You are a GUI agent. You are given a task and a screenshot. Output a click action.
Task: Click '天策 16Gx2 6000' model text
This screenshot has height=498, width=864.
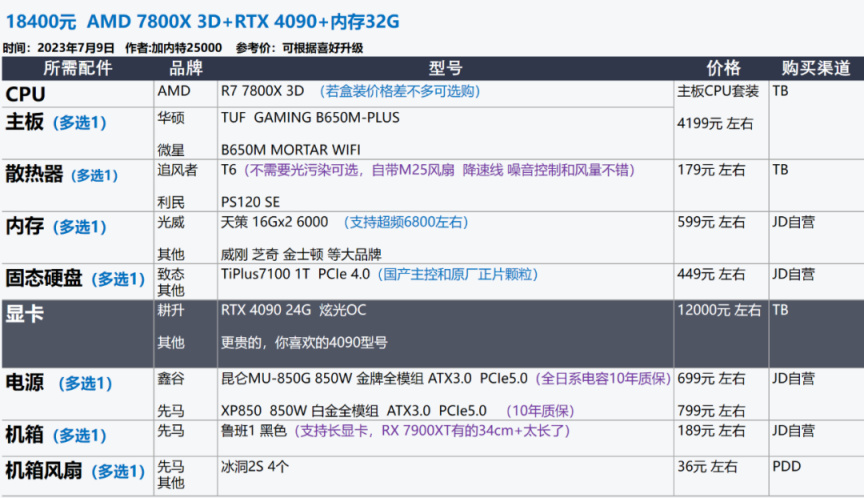click(274, 222)
